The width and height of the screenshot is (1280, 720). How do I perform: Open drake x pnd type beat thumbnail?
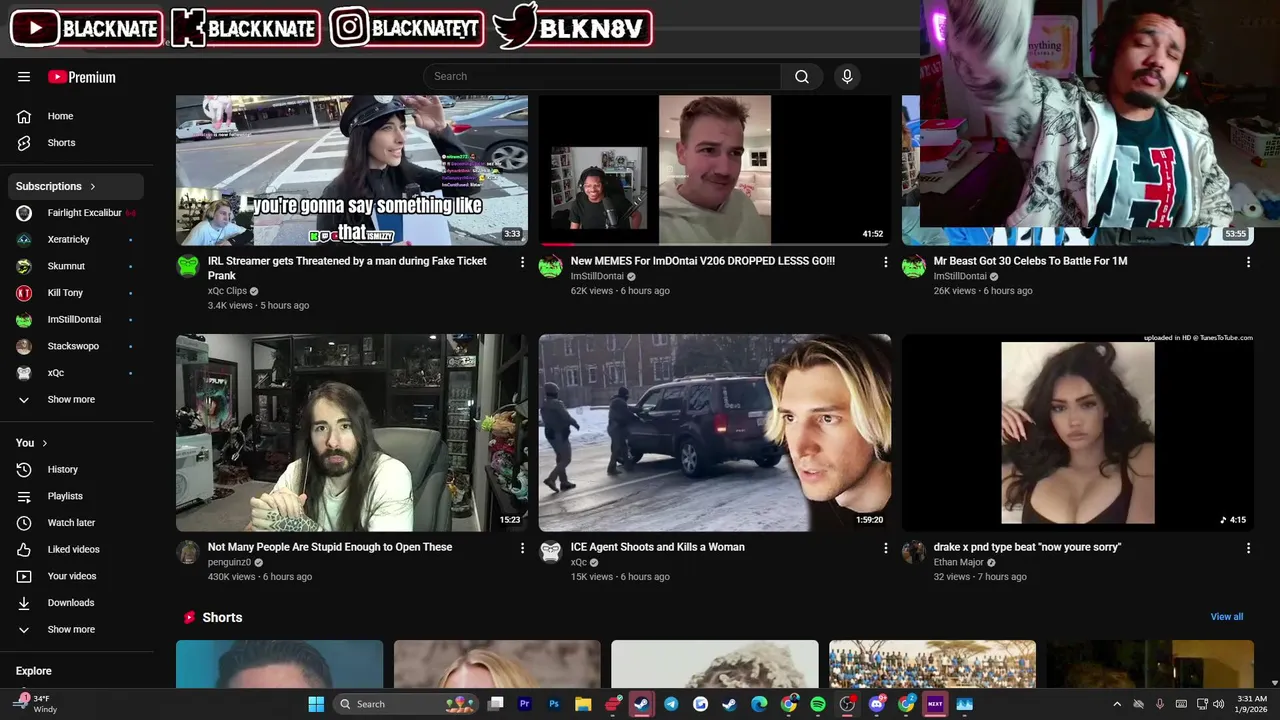click(x=1078, y=433)
